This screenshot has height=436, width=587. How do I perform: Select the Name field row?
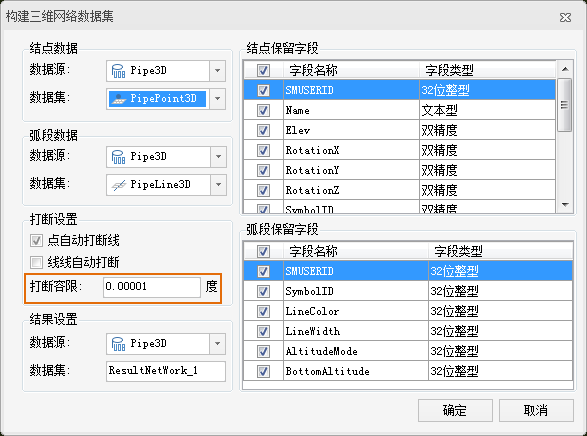click(400, 110)
